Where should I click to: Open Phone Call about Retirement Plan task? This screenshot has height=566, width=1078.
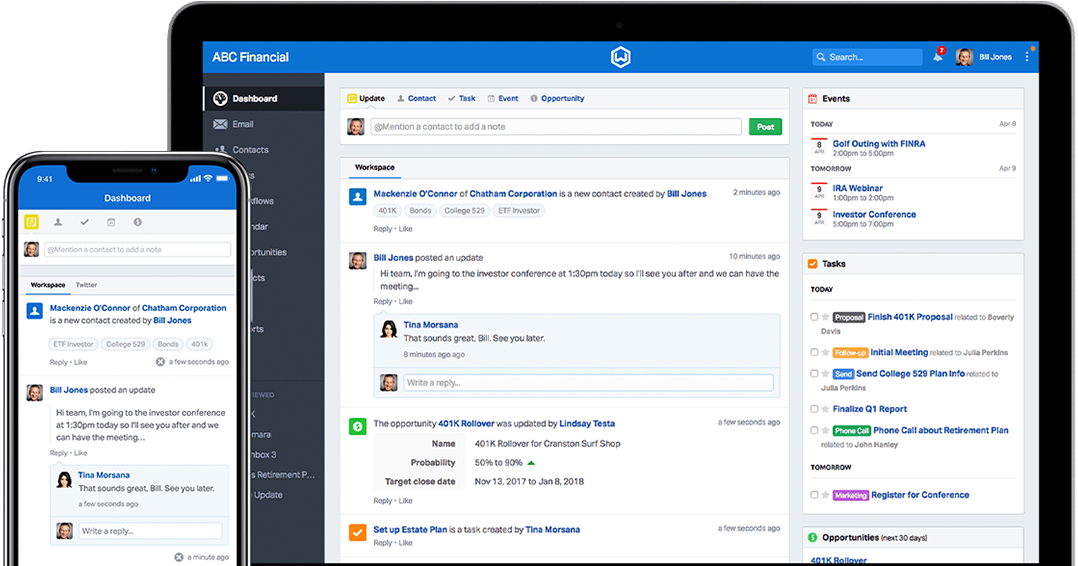click(x=940, y=431)
